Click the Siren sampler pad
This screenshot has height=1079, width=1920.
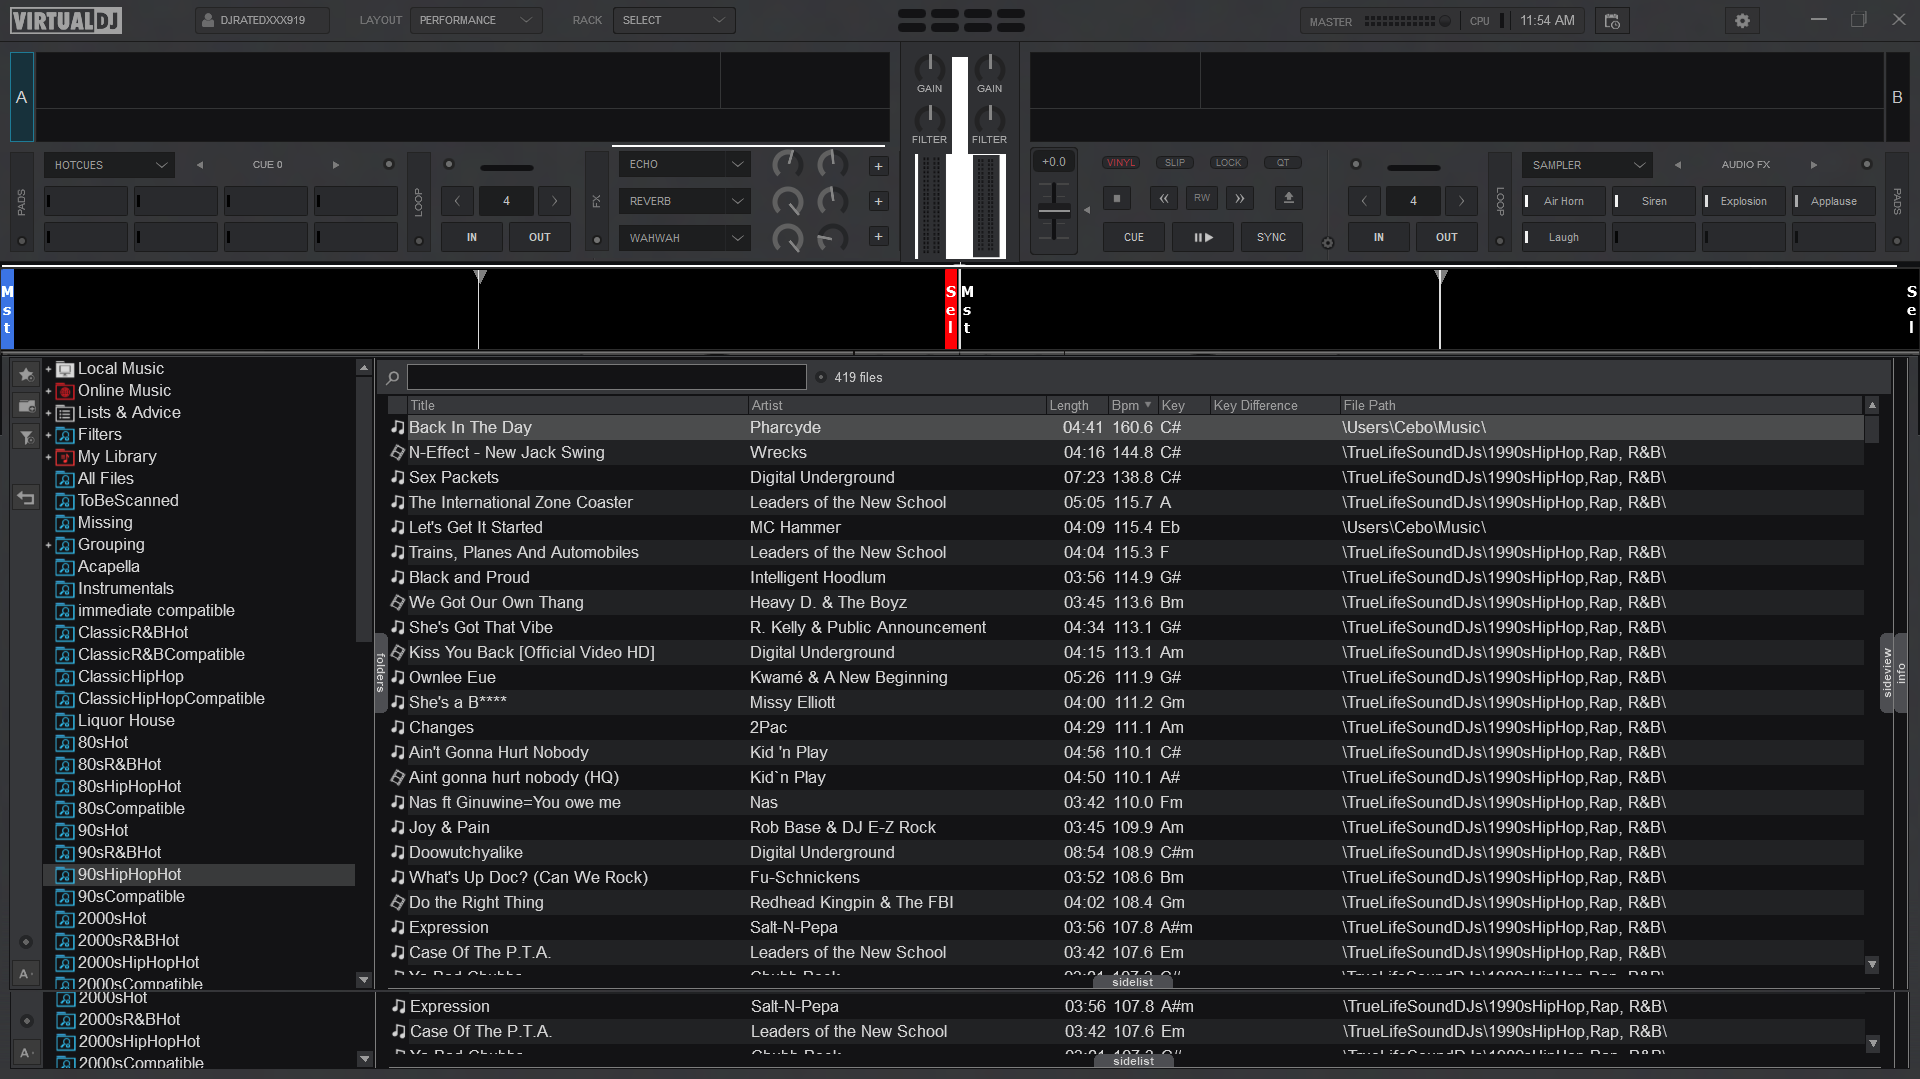(x=1654, y=201)
